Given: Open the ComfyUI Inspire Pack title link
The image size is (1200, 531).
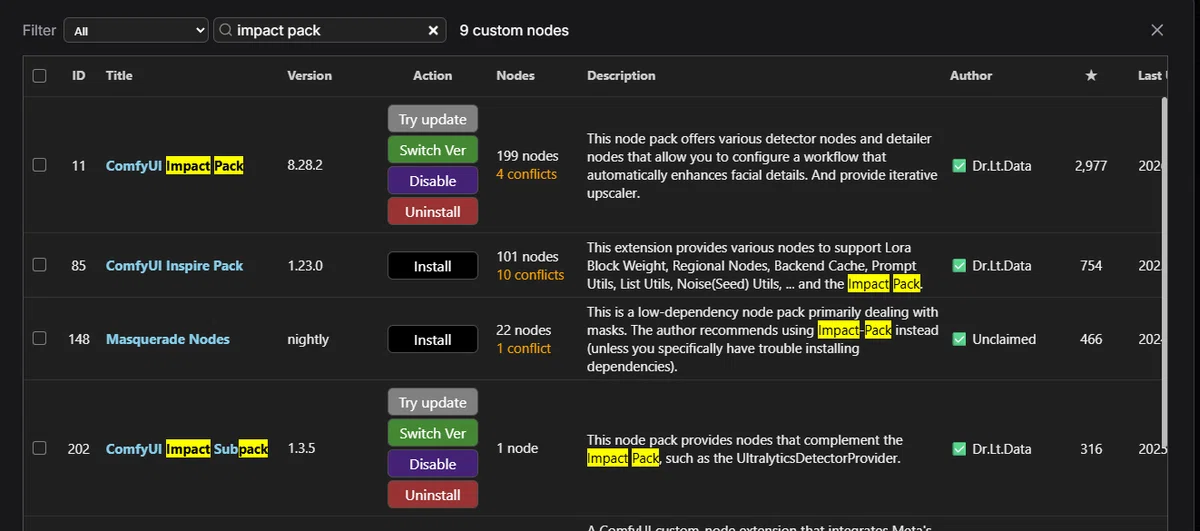Looking at the screenshot, I should (175, 265).
